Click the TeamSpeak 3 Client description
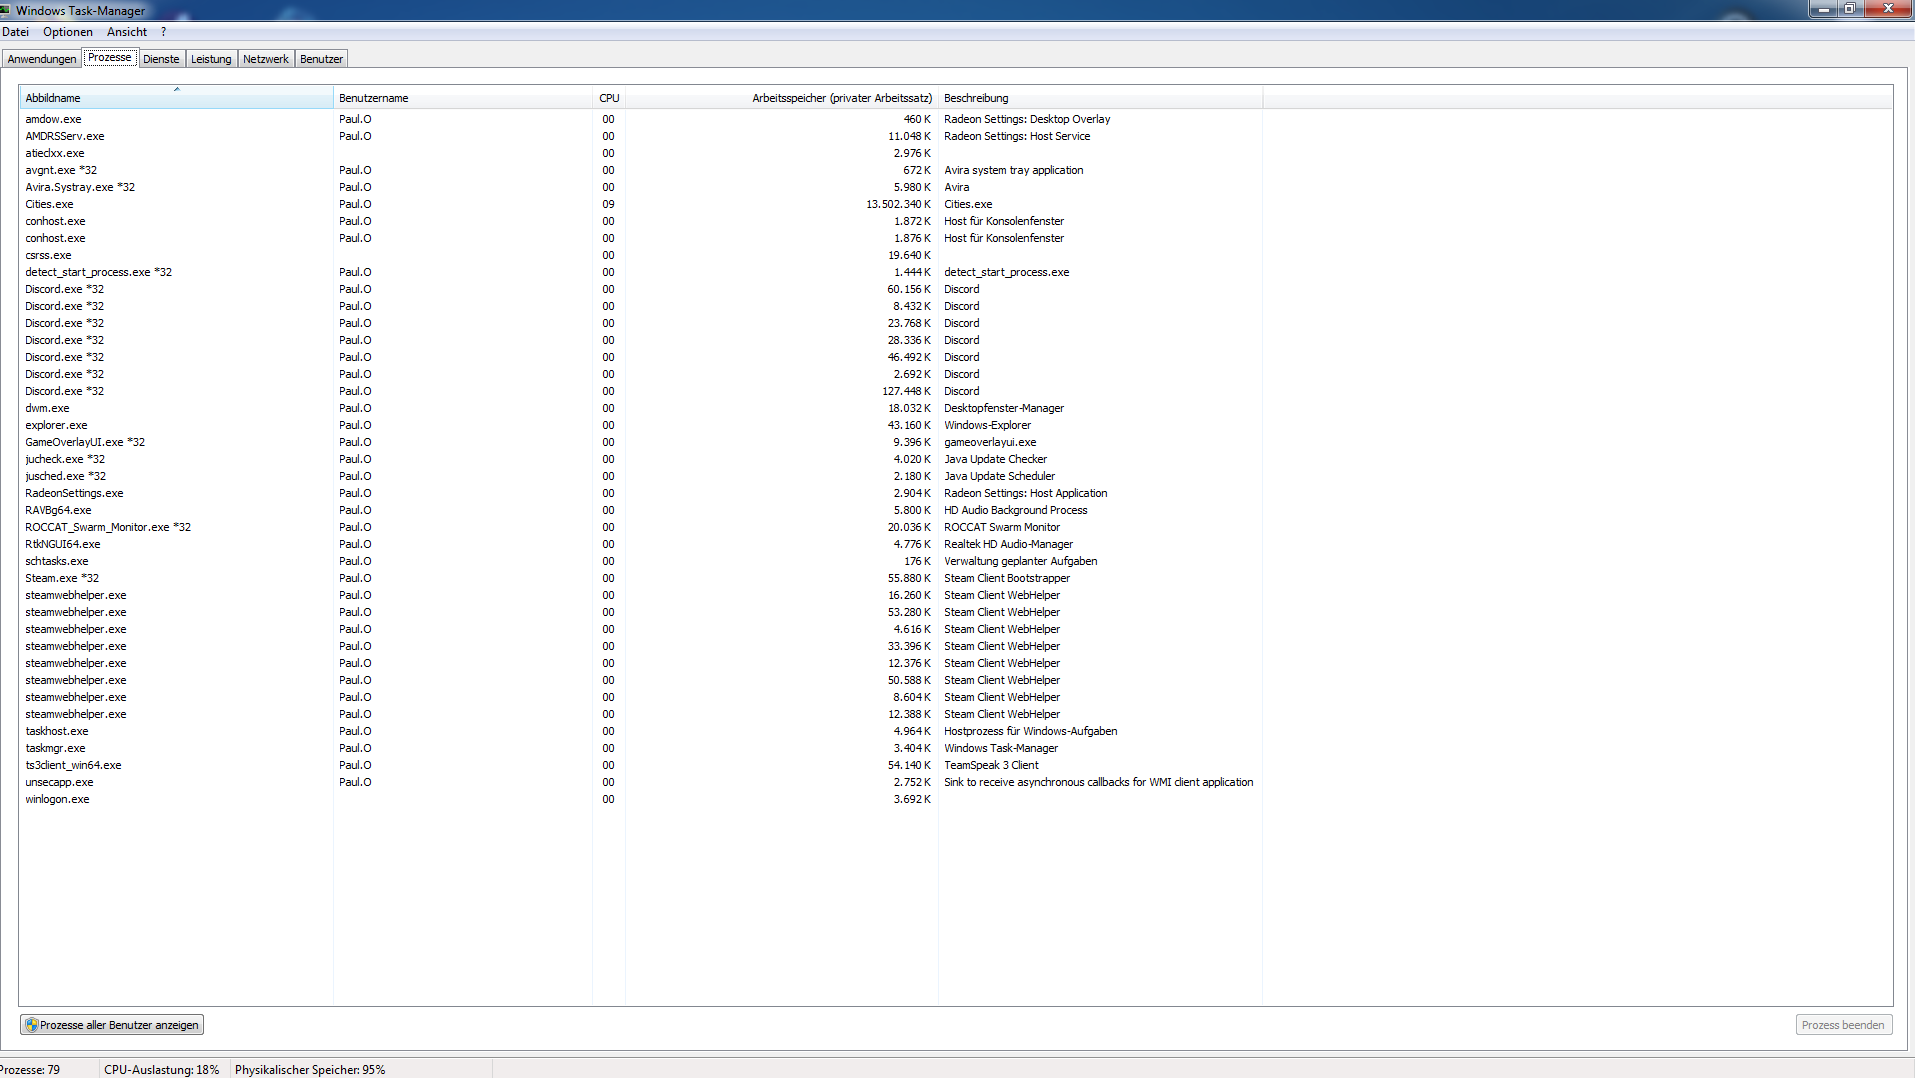Viewport: 1915px width, 1078px height. pos(991,765)
